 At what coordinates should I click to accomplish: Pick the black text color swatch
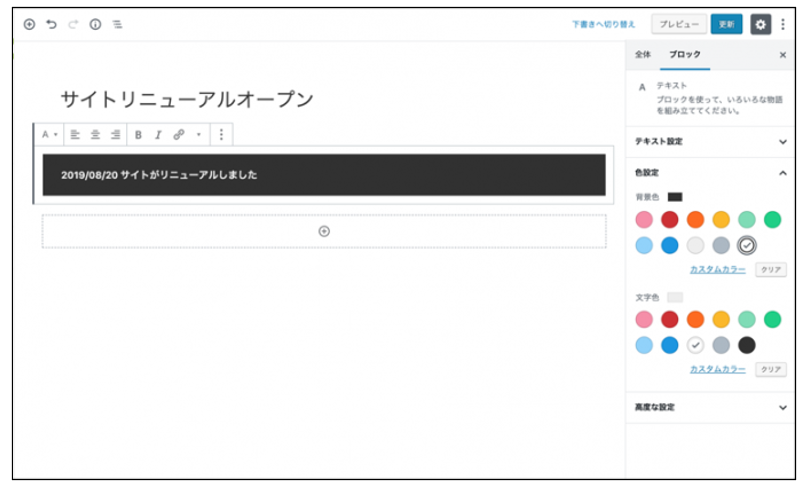click(x=746, y=345)
